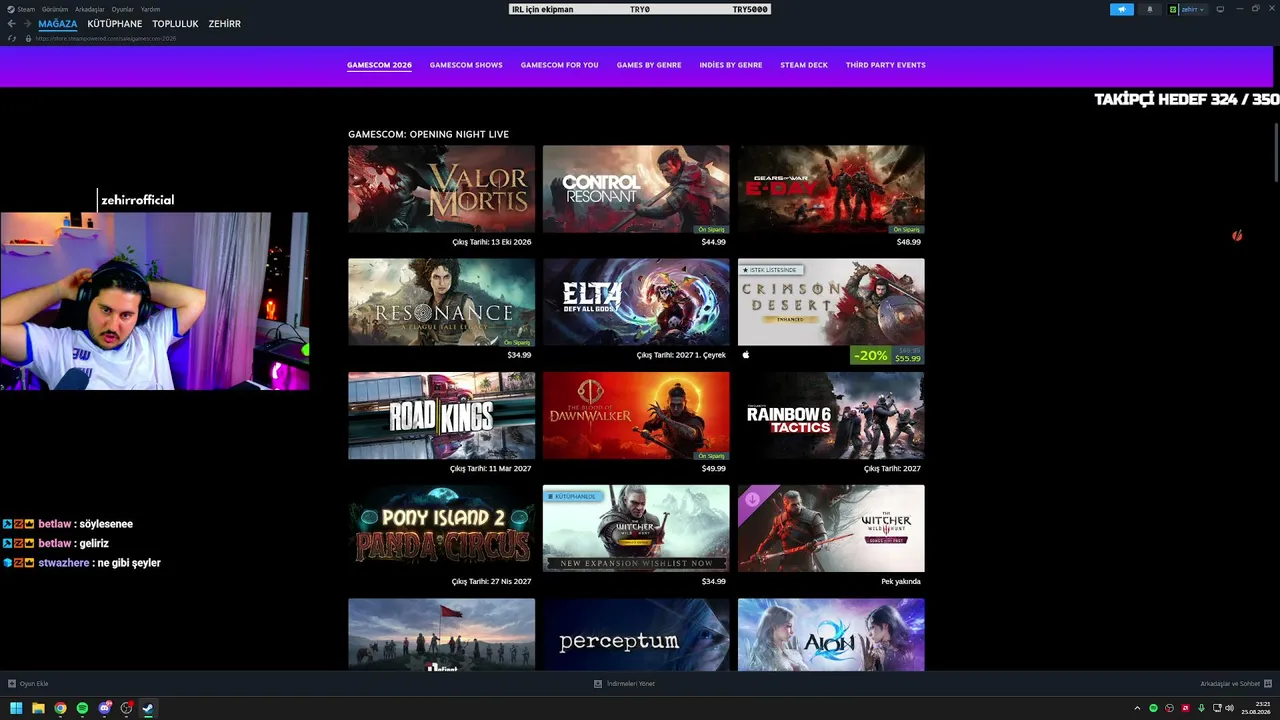Click the Steam icon in the taskbar

148,708
